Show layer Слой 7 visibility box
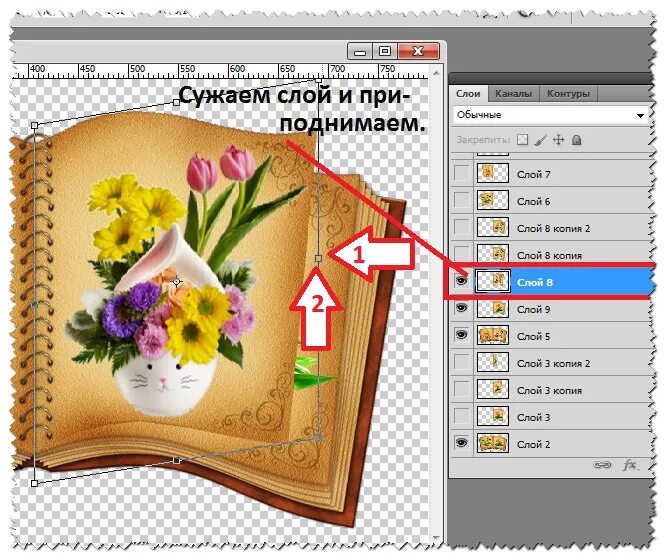Image resolution: width=666 pixels, height=559 pixels. 461,173
